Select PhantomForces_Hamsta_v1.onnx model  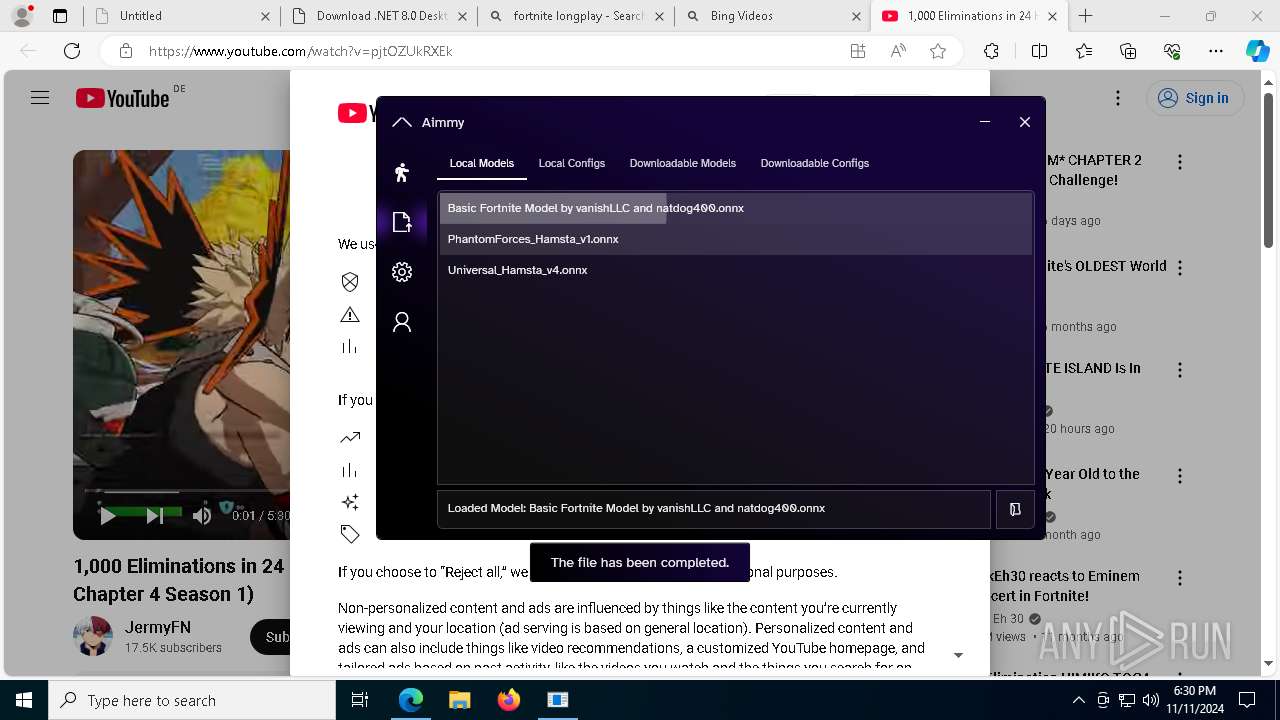click(735, 239)
